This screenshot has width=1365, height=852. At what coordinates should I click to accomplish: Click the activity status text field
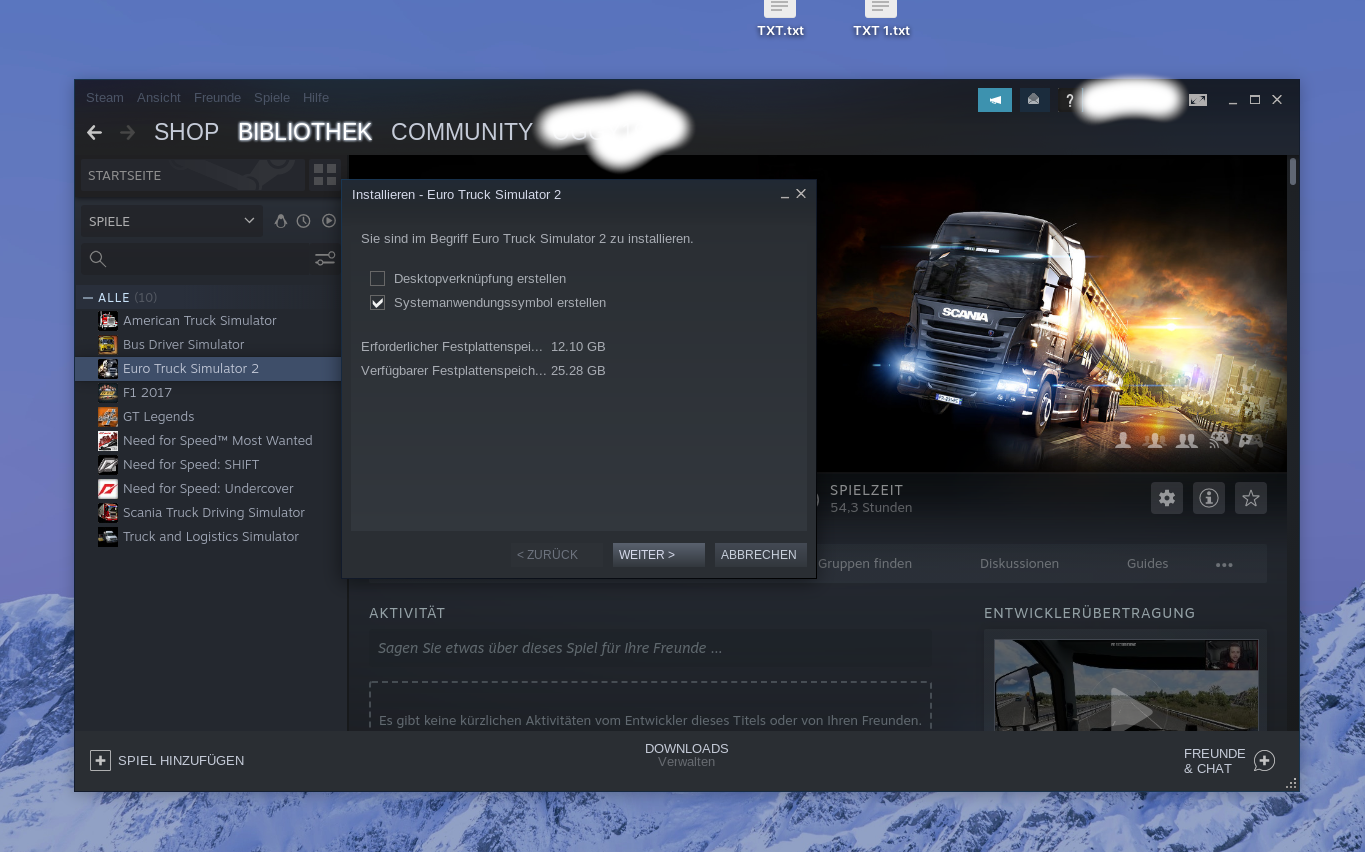650,648
